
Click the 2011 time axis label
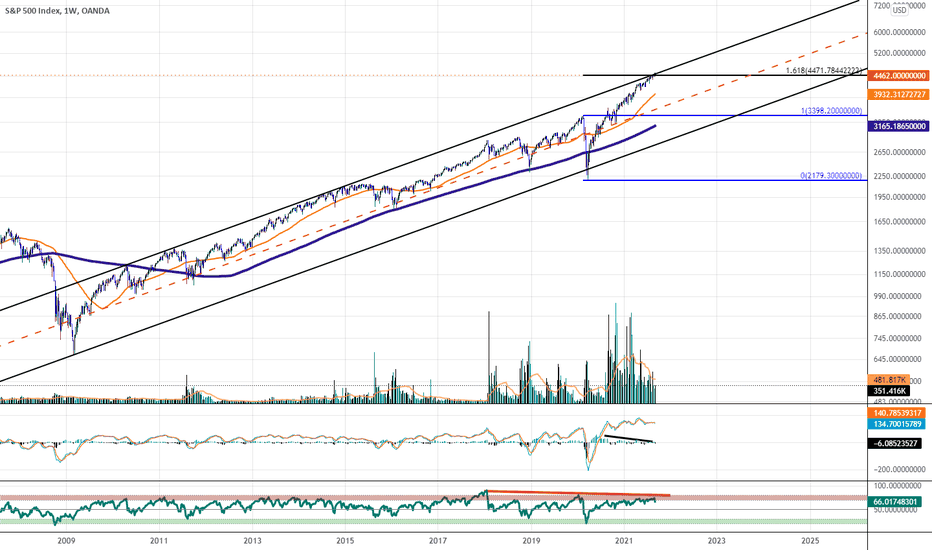coord(159,540)
